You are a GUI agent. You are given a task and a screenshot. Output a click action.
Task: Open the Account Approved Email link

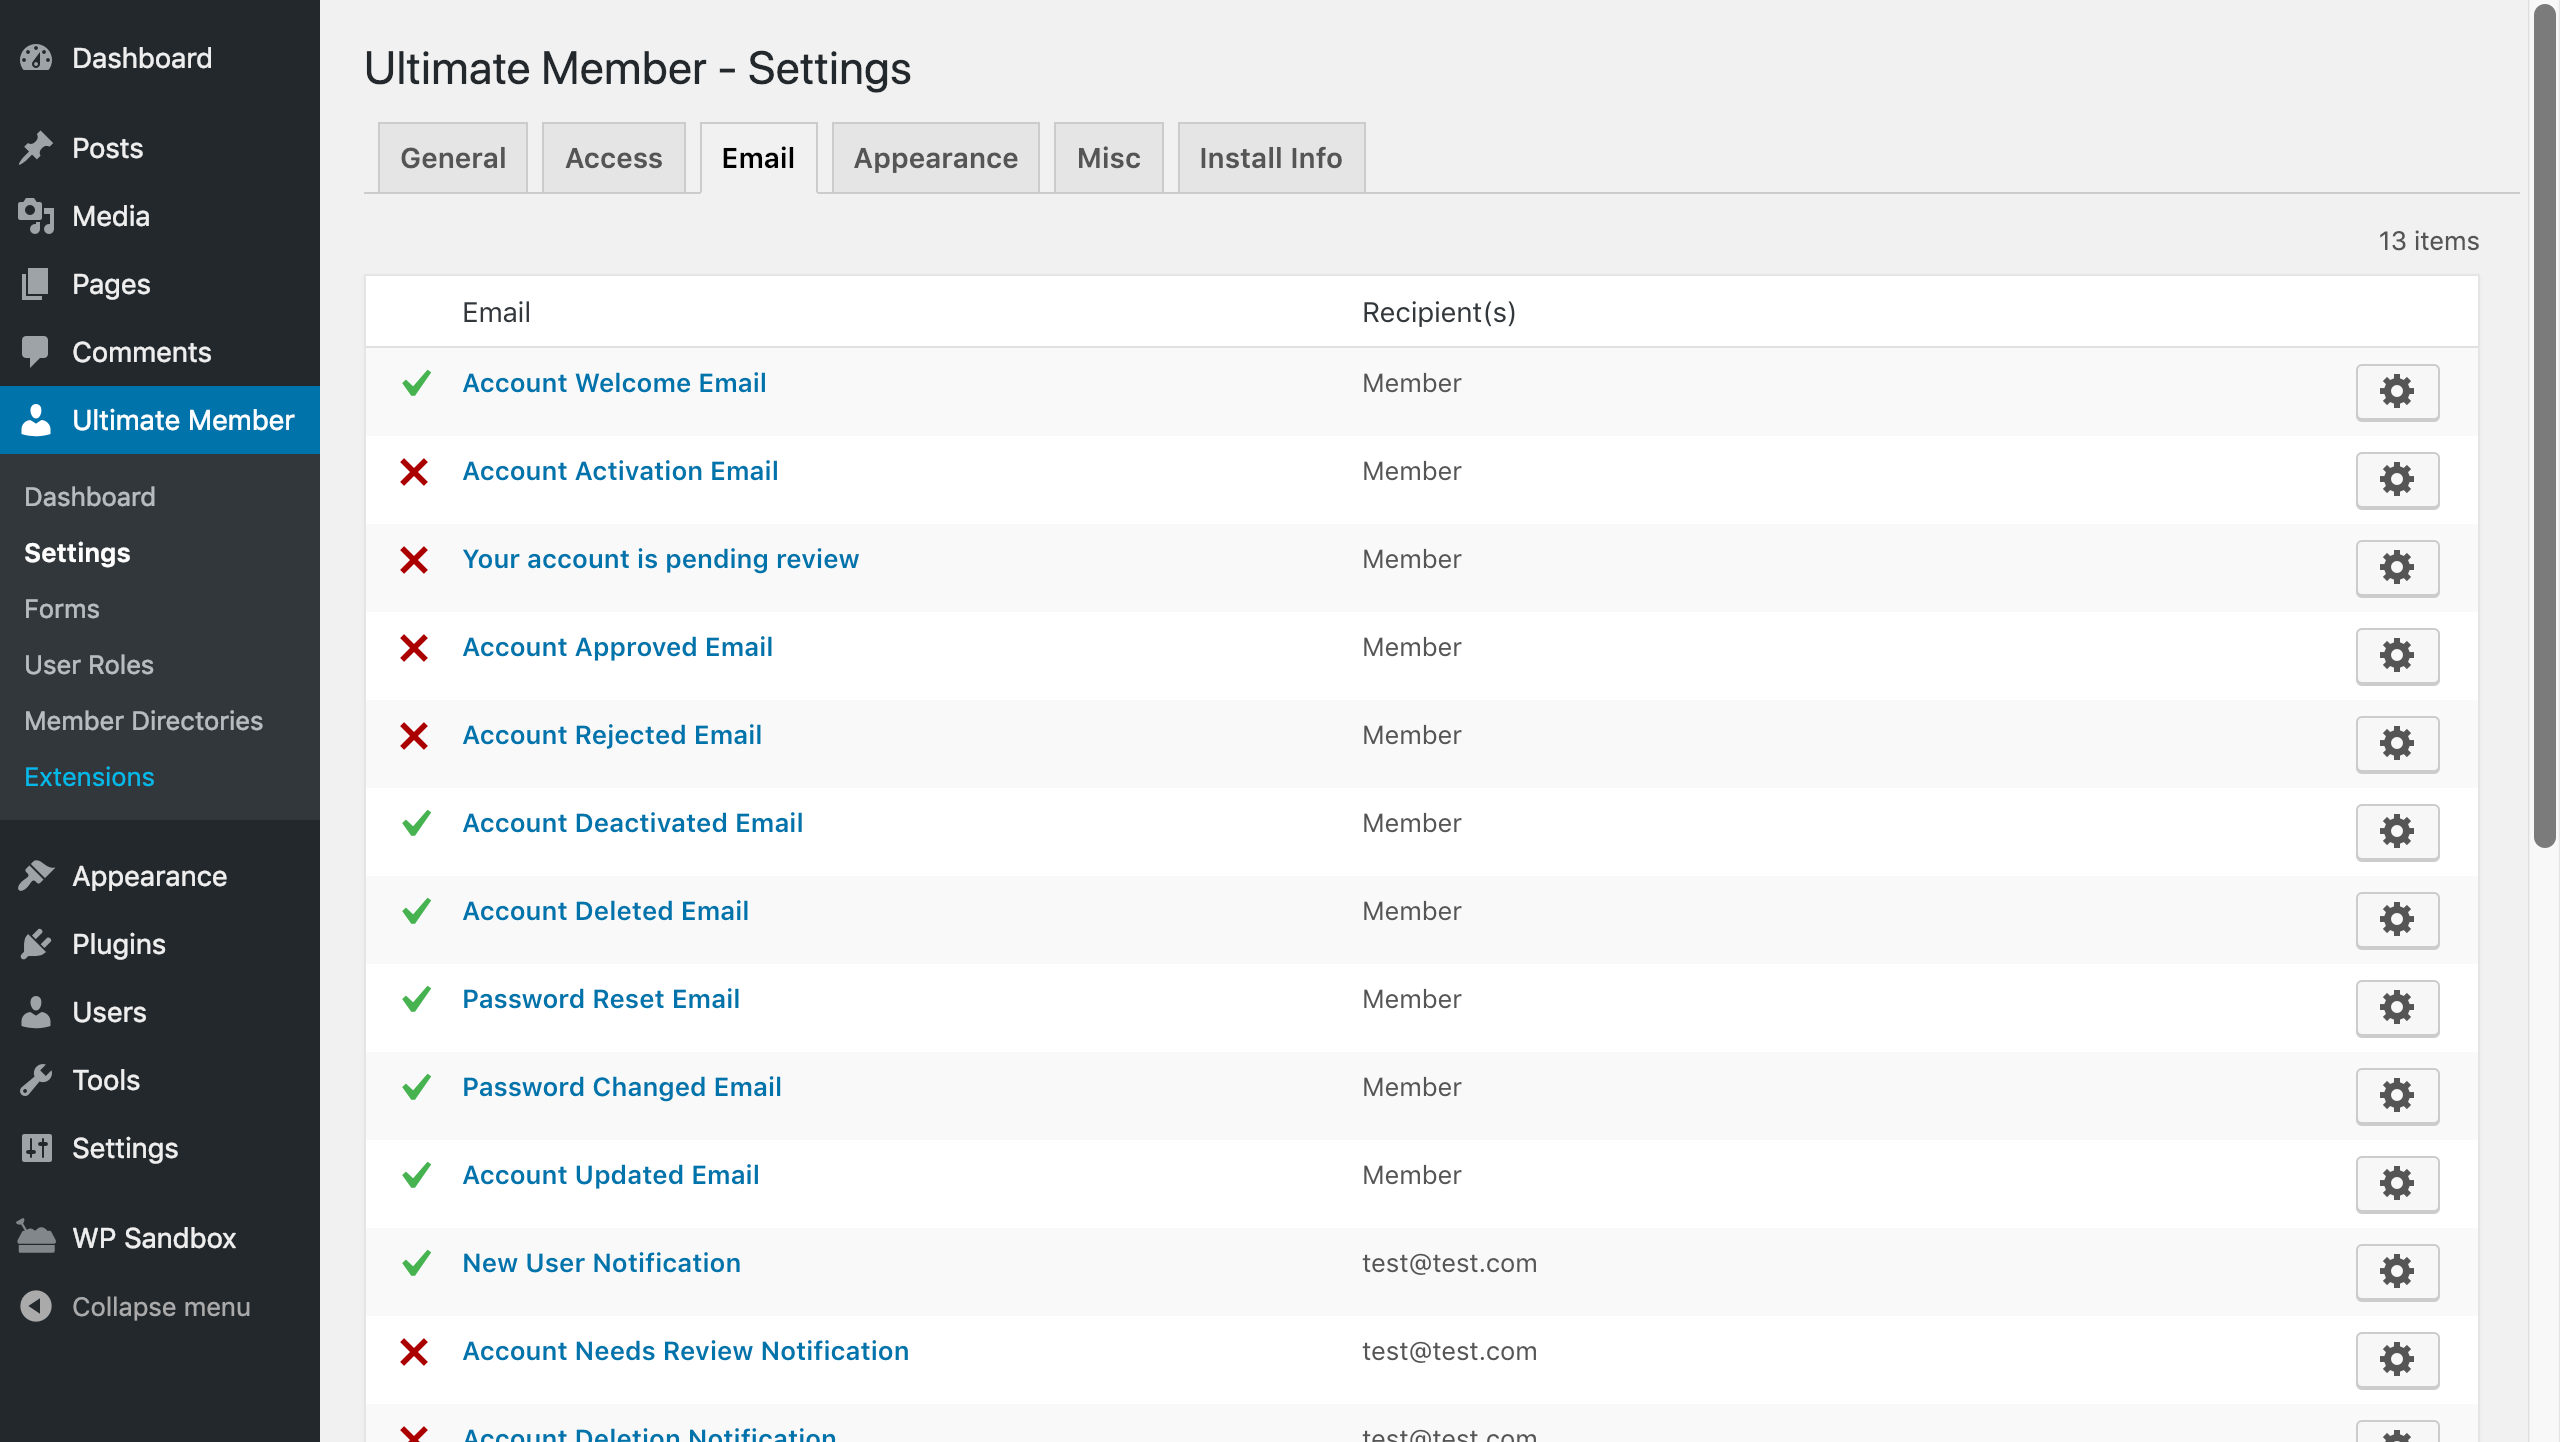(617, 647)
